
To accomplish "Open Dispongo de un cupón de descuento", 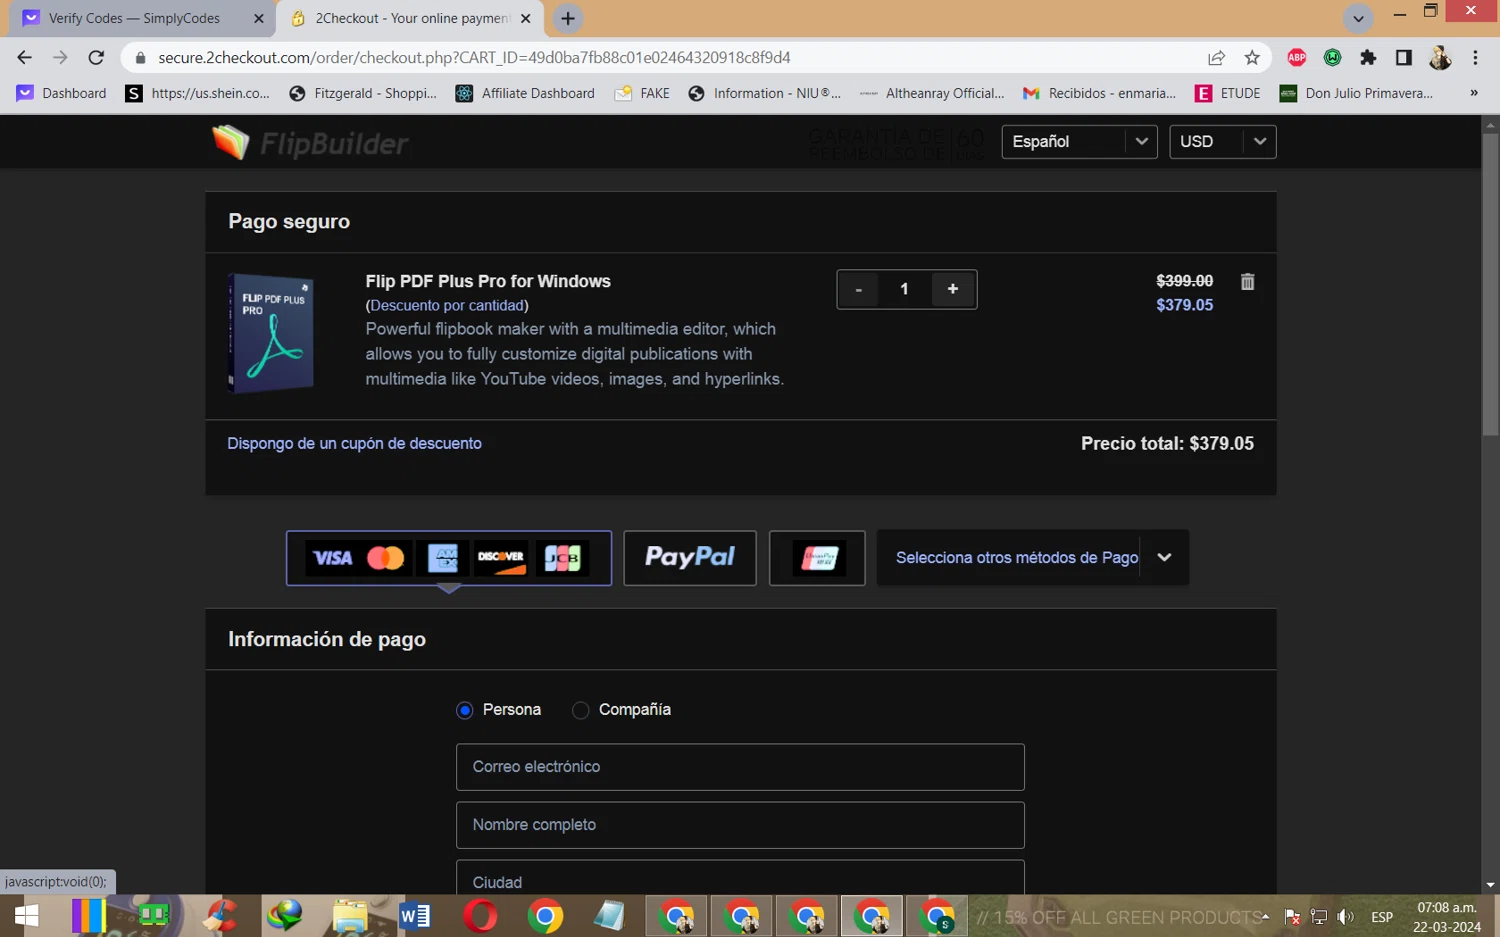I will [354, 443].
